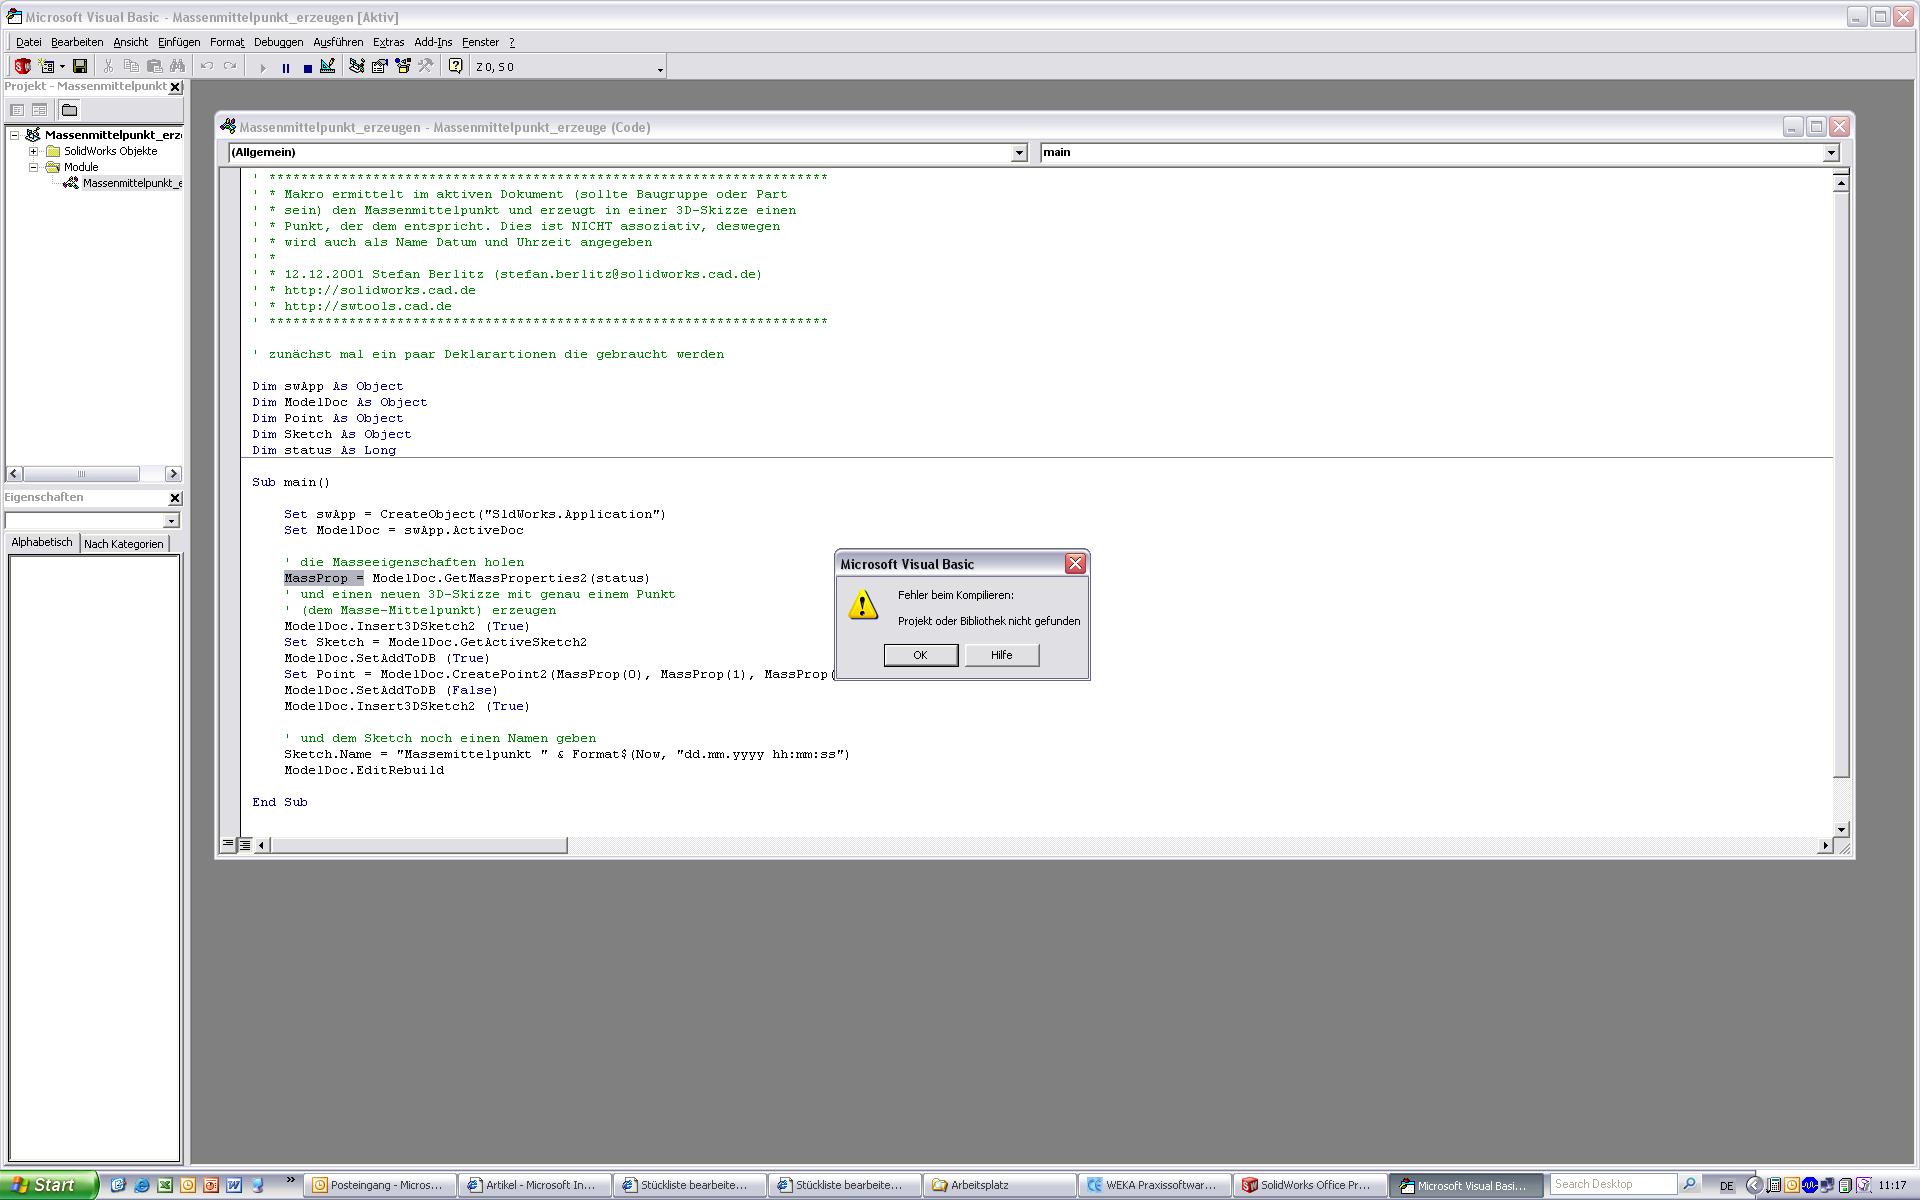Viewport: 1920px width, 1200px height.
Task: Save the macro with the floppy icon
Action: [x=80, y=67]
